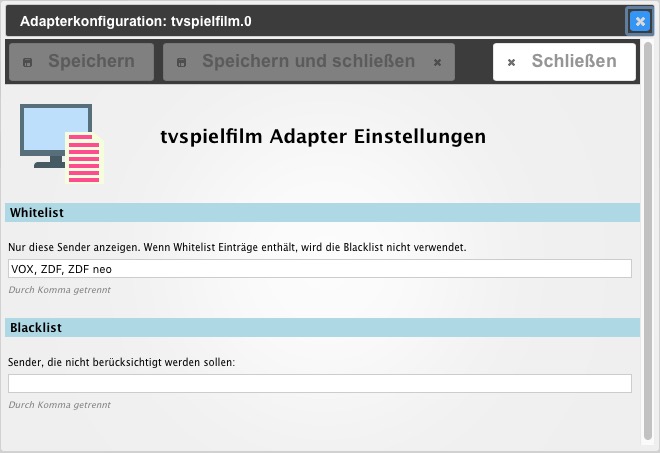The height and width of the screenshot is (453, 660).
Task: Click Speichern und schließen button
Action: pyautogui.click(x=309, y=62)
